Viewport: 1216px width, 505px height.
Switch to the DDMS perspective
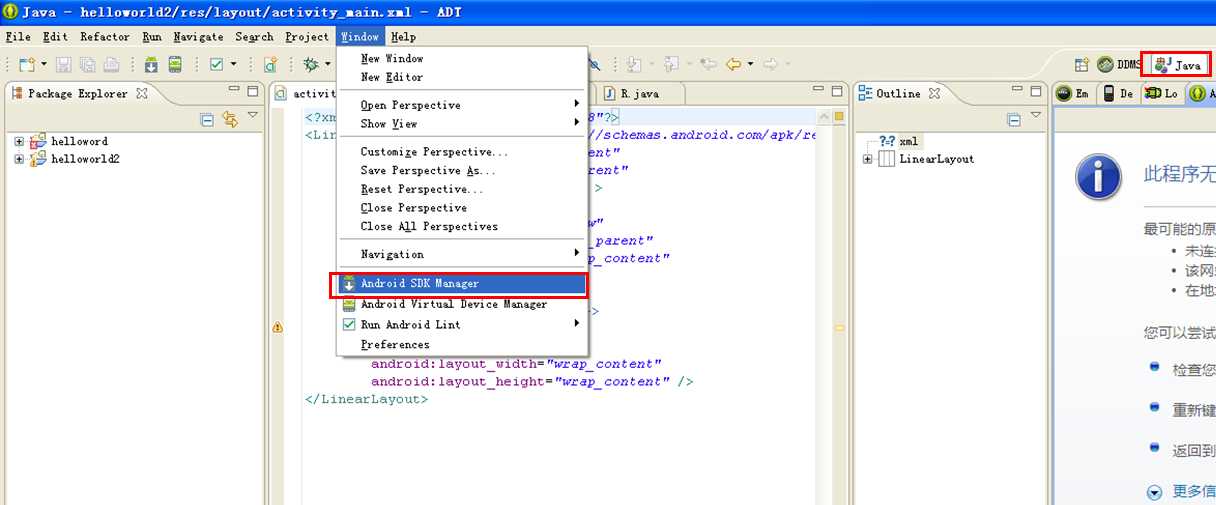pyautogui.click(x=1119, y=65)
